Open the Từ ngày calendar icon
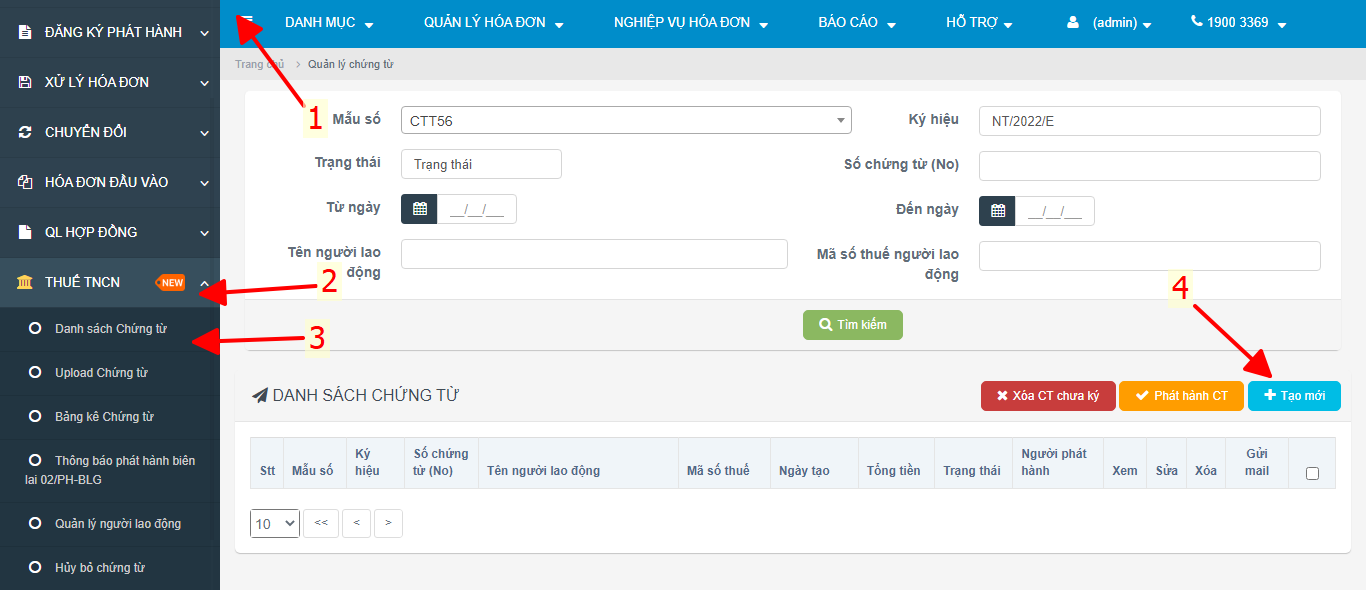This screenshot has width=1366, height=590. [419, 210]
